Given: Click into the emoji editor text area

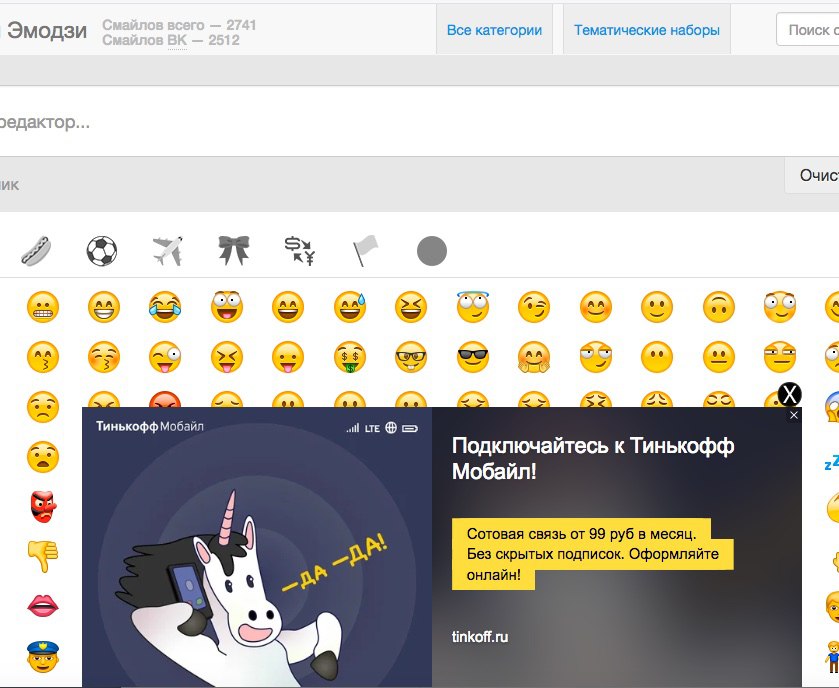Looking at the screenshot, I should pyautogui.click(x=420, y=122).
